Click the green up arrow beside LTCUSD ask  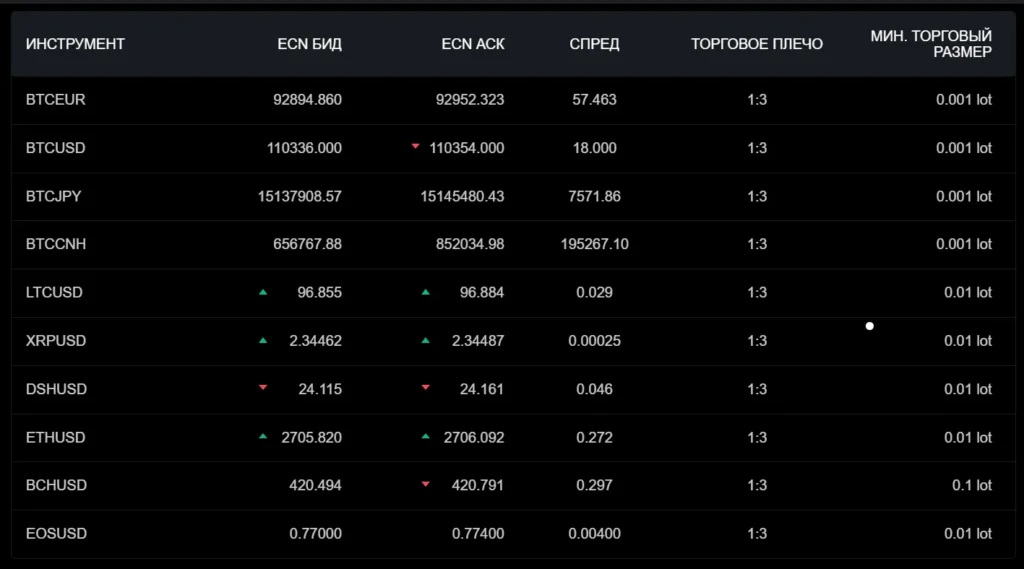click(426, 292)
